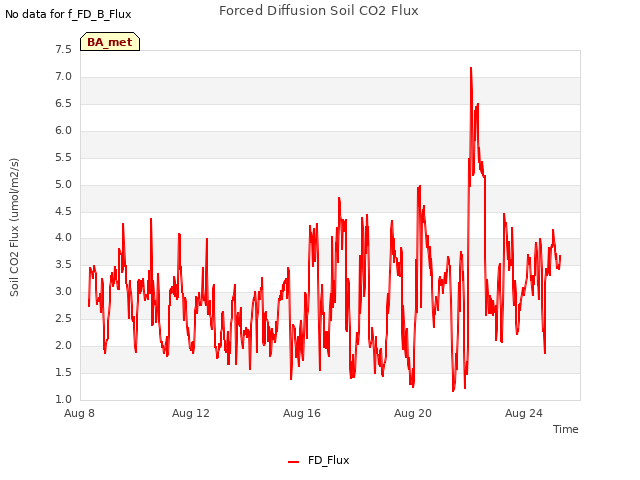Click the Aug 8 x-axis tick label
This screenshot has height=480, width=640.
coord(79,413)
